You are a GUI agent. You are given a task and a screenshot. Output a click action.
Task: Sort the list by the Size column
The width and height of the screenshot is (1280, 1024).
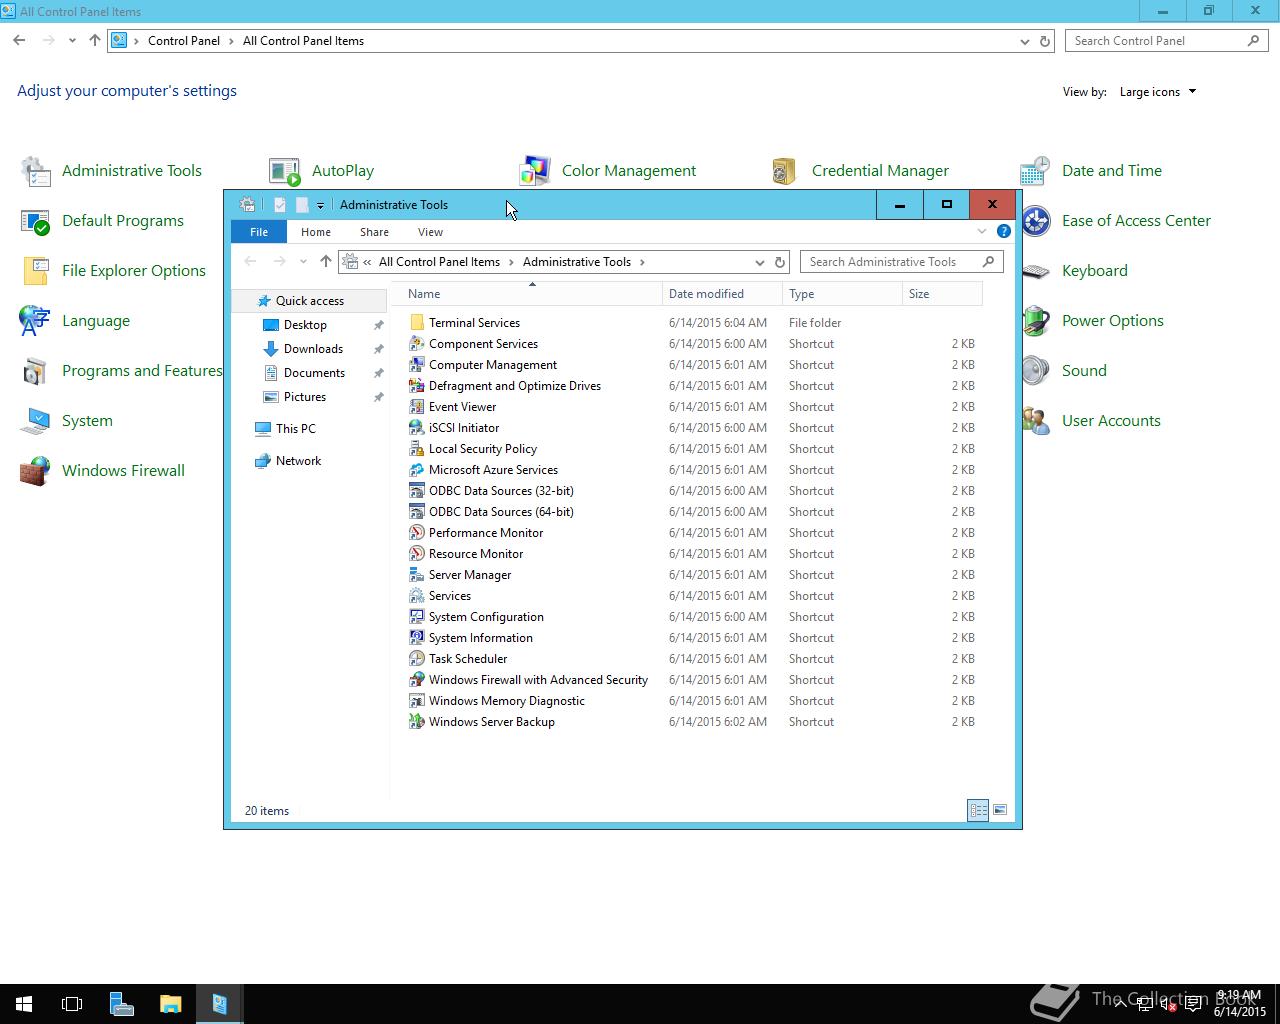942,294
